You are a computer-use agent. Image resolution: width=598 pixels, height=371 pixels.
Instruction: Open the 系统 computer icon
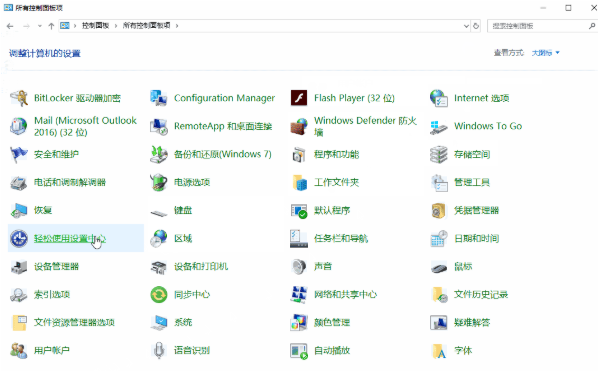click(x=159, y=323)
